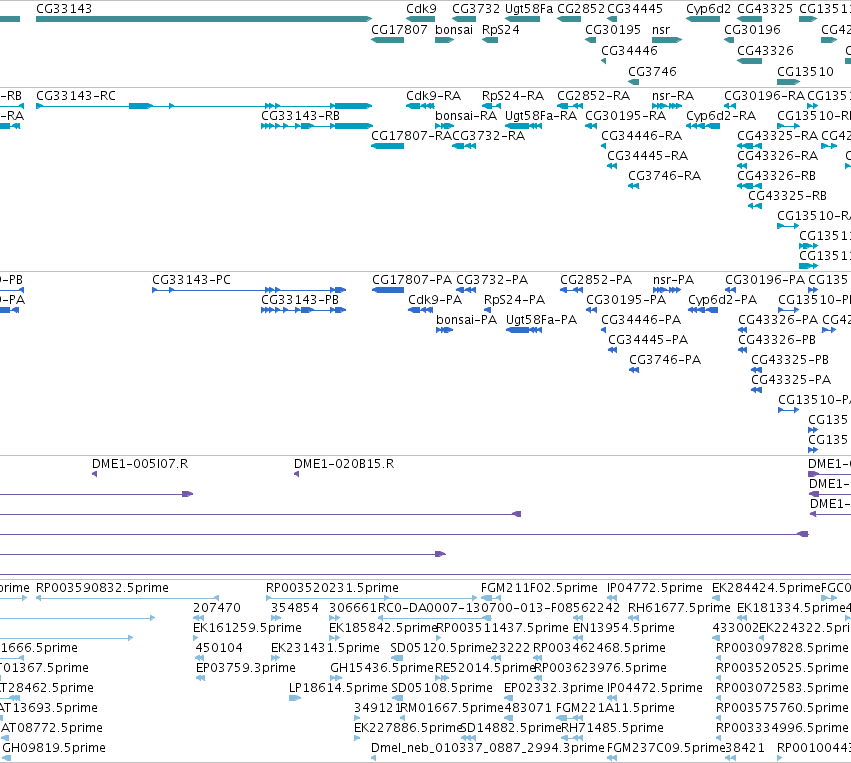Image resolution: width=851 pixels, height=763 pixels.
Task: Click the CG34445-RA transcript label
Action: (x=647, y=156)
